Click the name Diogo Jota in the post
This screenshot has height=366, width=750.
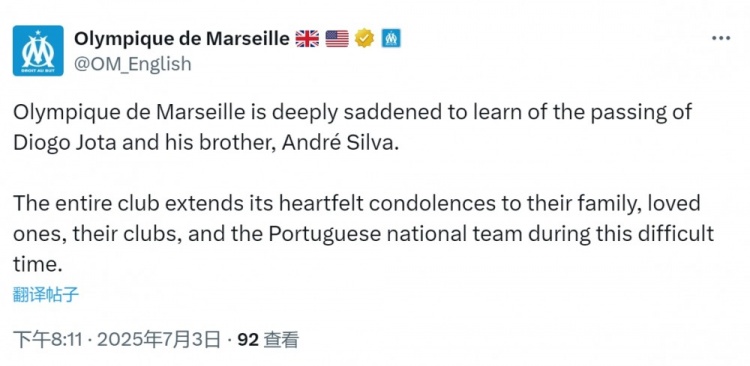tap(65, 143)
